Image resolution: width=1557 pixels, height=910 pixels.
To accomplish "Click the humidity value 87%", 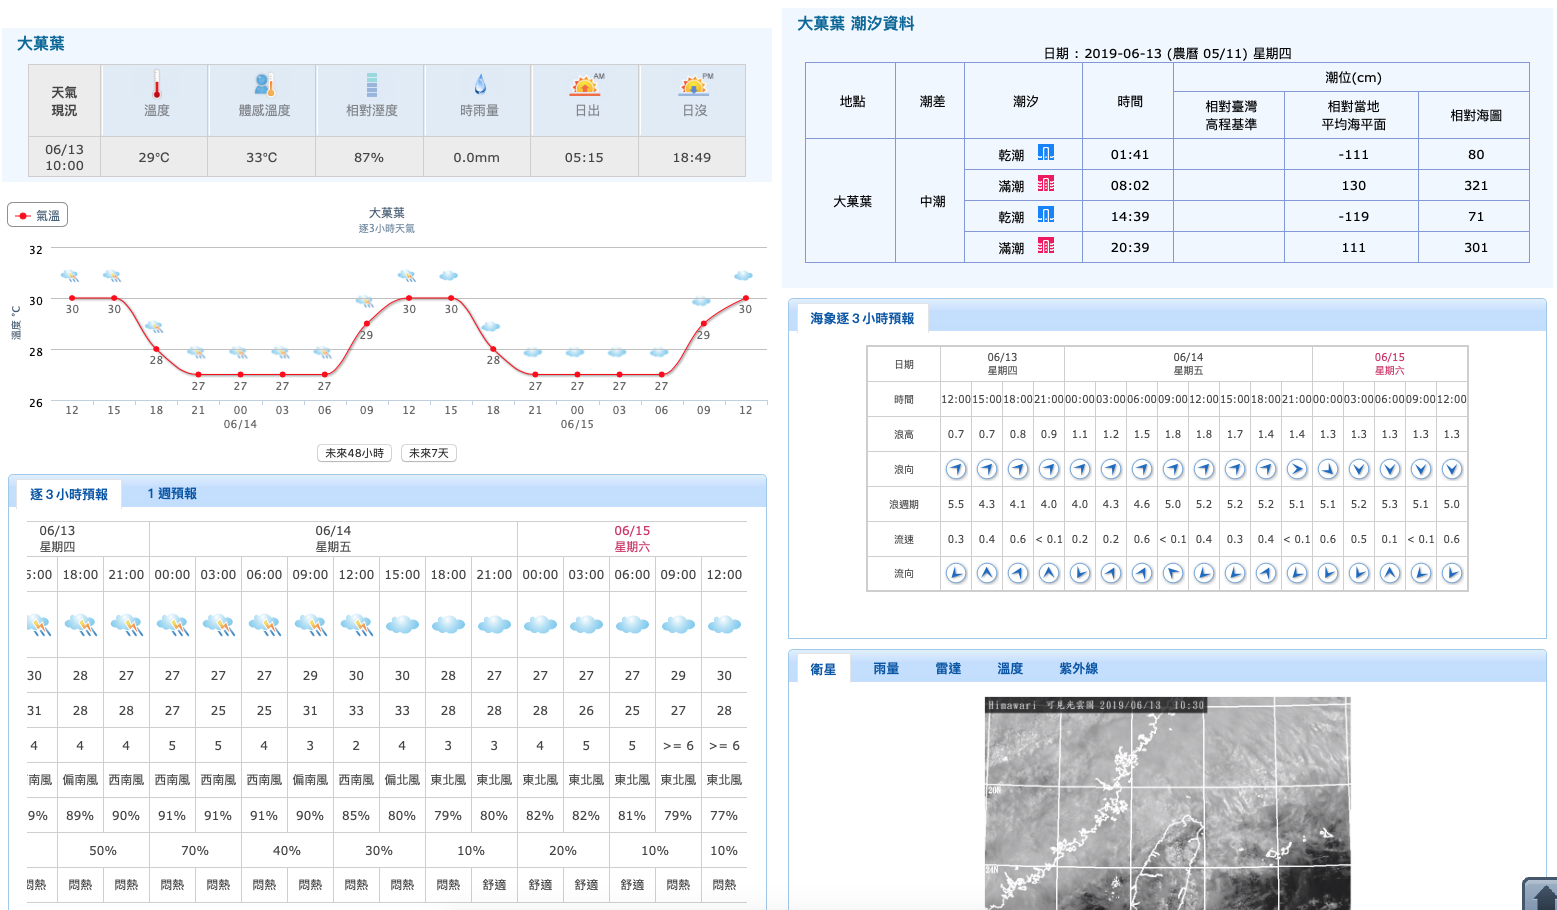I will pos(369,158).
